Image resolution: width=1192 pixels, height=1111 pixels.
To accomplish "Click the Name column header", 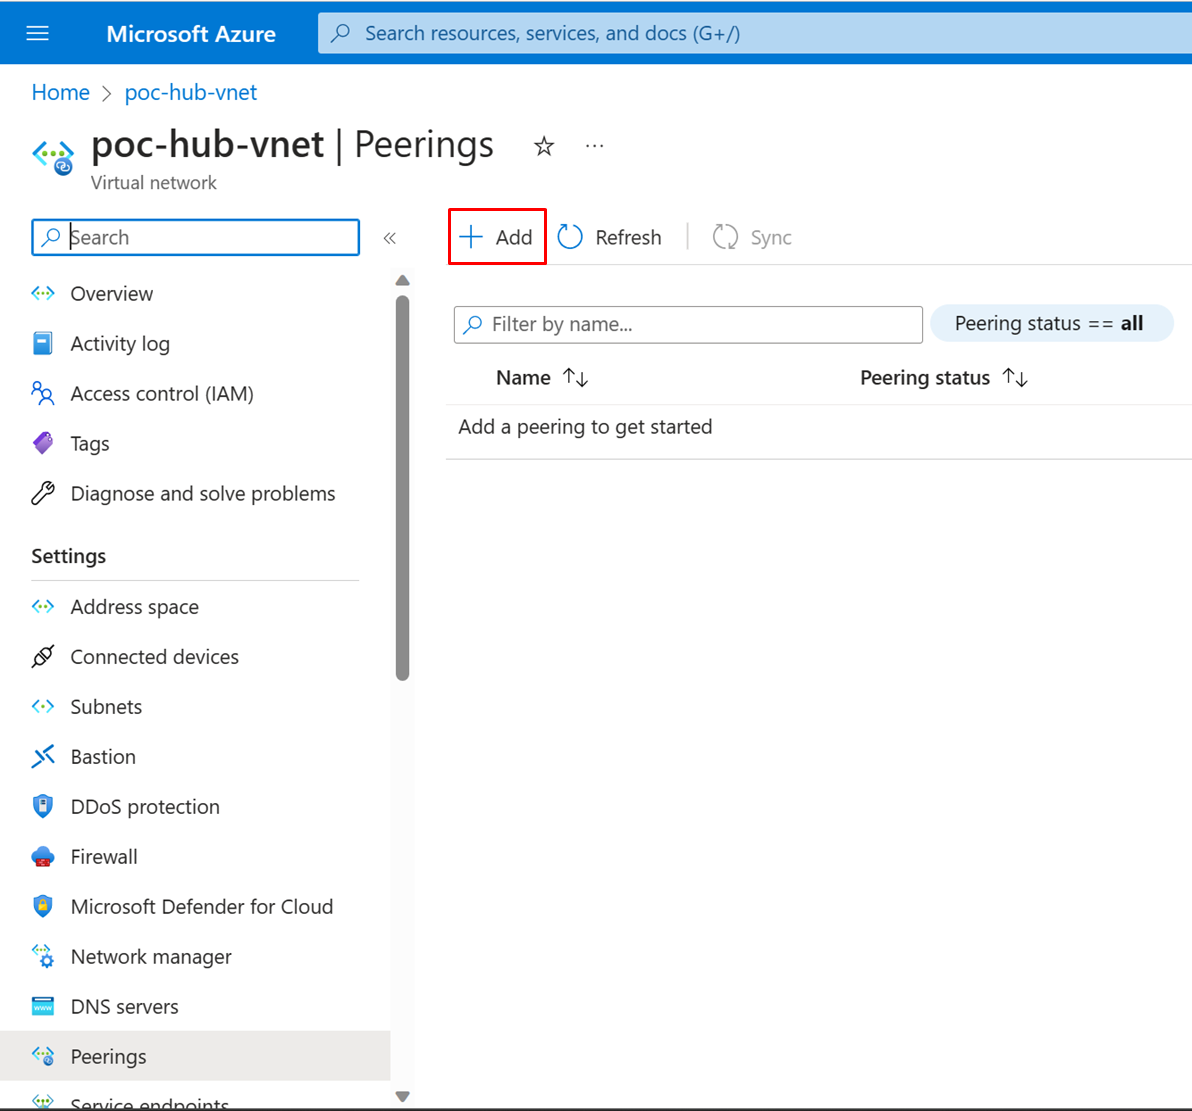I will (523, 378).
